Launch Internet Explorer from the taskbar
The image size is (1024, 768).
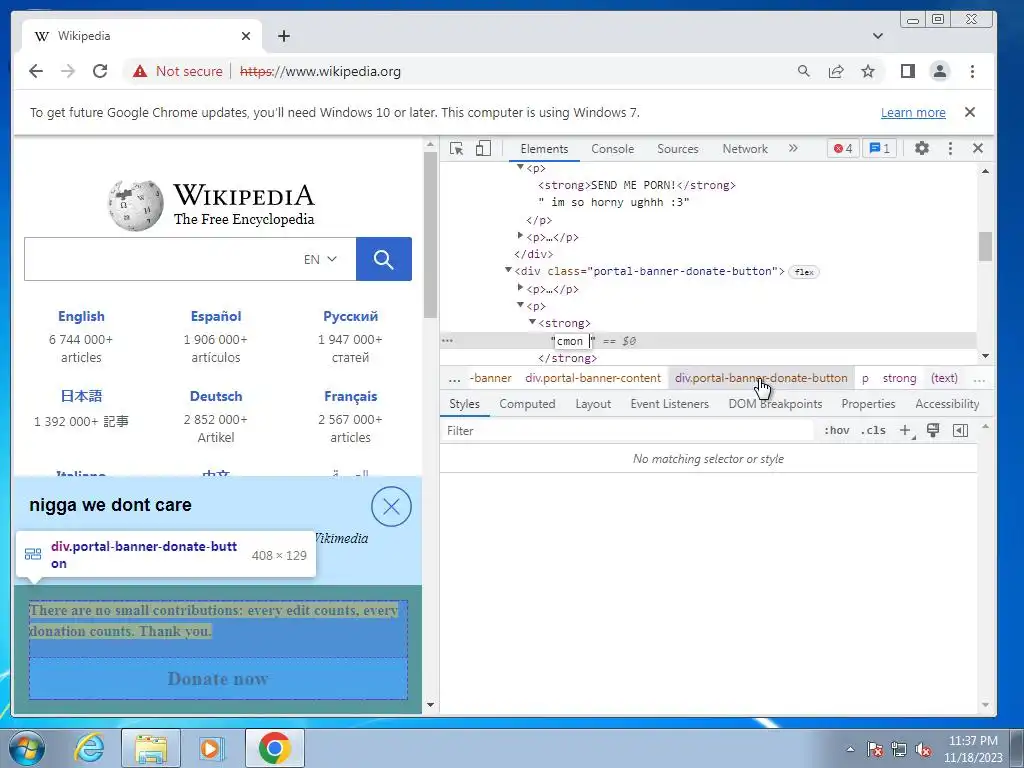click(x=89, y=748)
